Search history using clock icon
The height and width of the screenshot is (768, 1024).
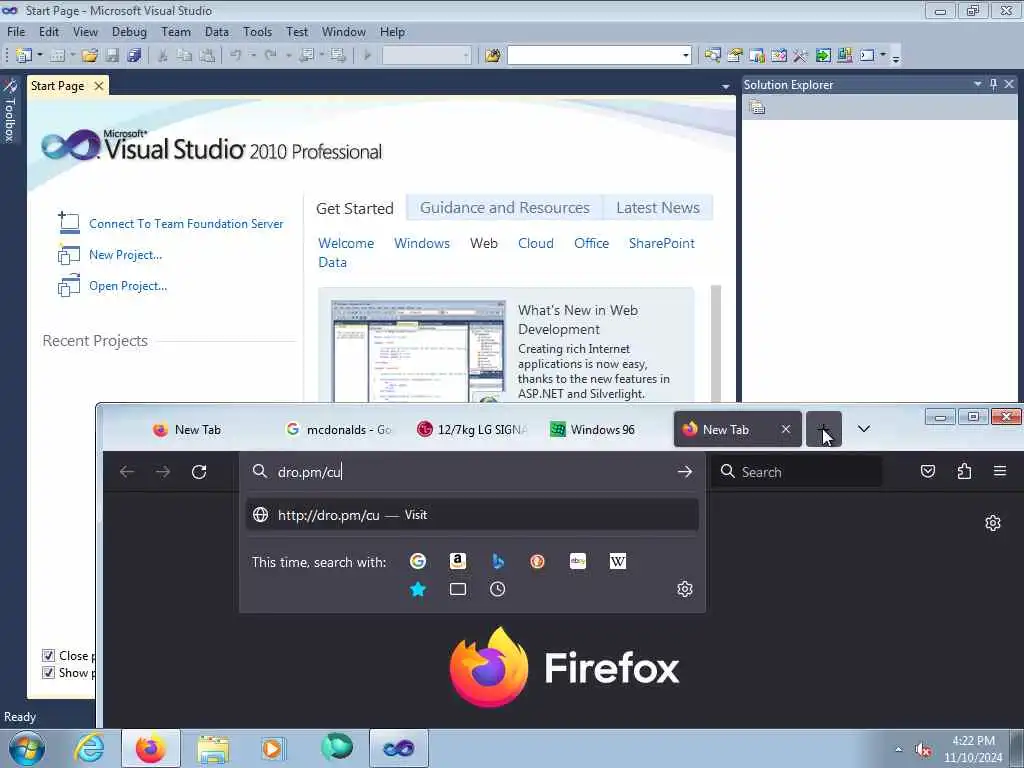(498, 589)
